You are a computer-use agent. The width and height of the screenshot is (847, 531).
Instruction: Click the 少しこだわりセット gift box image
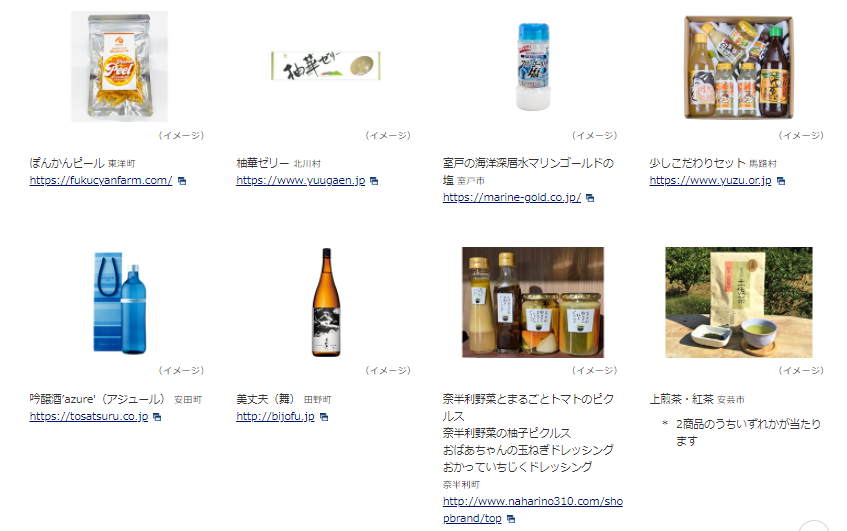coord(738,67)
